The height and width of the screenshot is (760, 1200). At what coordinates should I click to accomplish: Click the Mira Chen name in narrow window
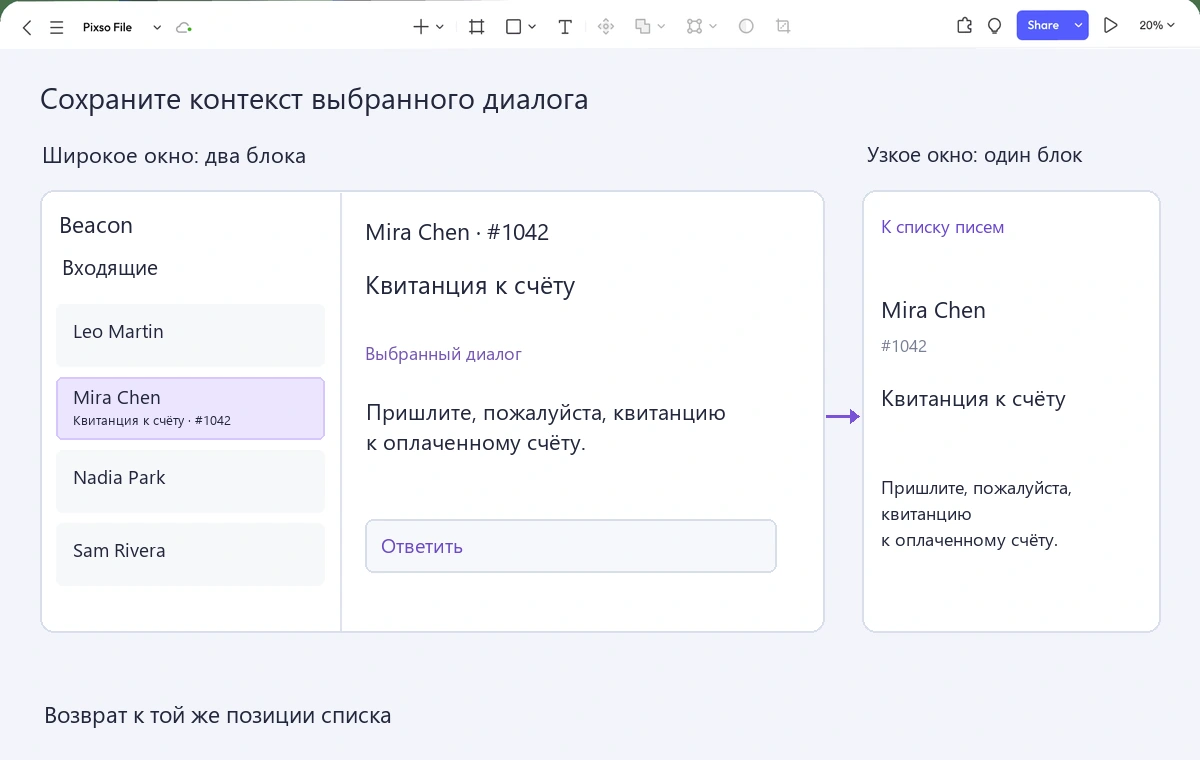(x=933, y=310)
